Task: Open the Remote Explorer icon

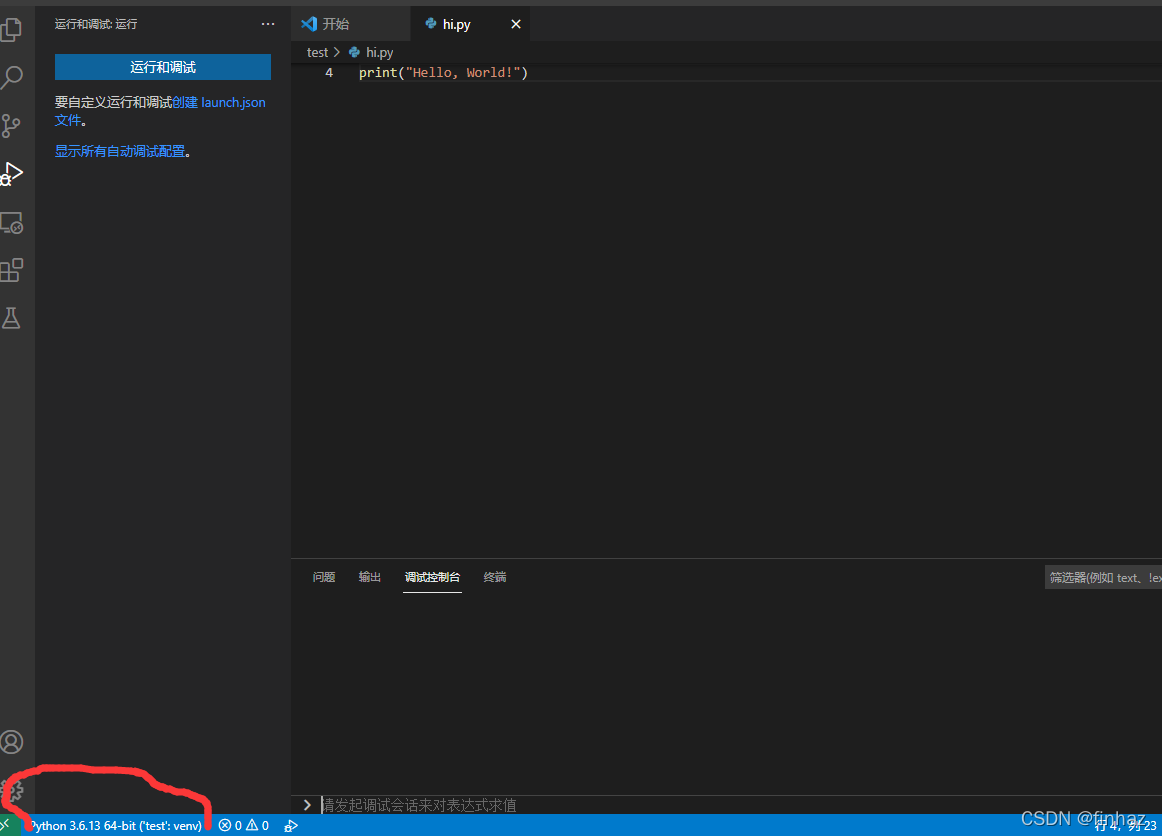Action: coord(12,222)
